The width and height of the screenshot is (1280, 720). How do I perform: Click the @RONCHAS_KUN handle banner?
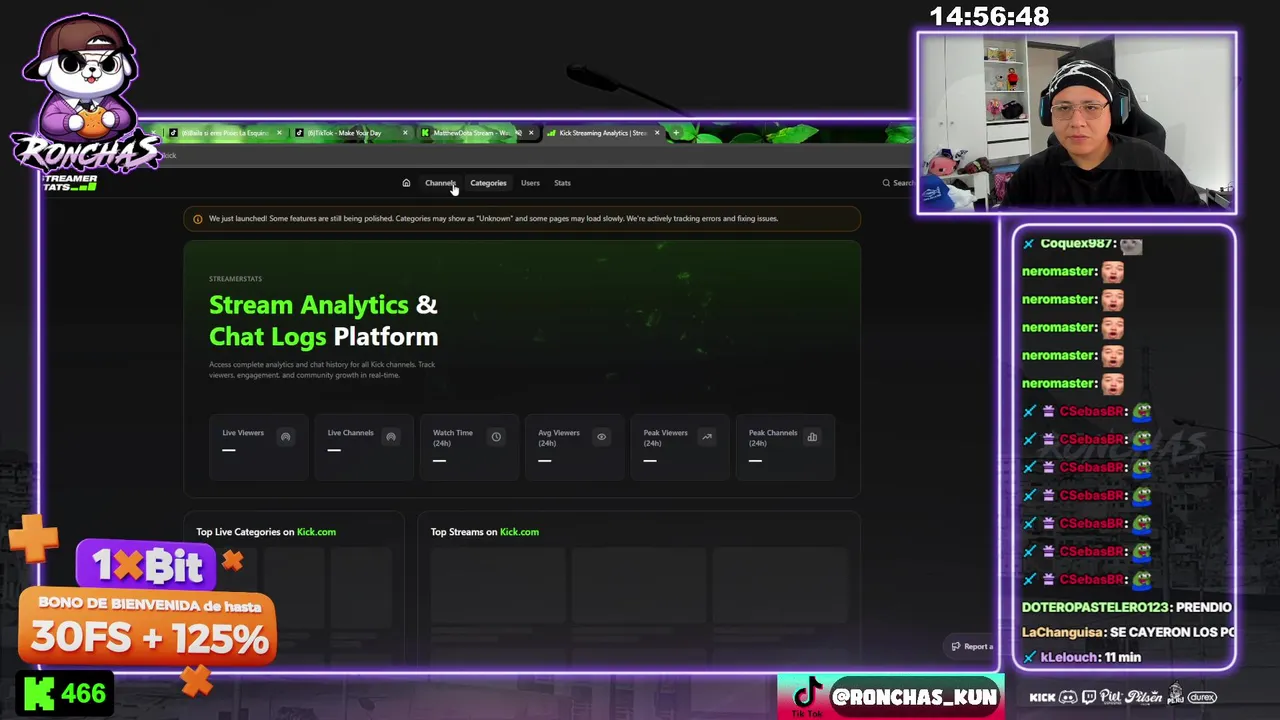913,697
